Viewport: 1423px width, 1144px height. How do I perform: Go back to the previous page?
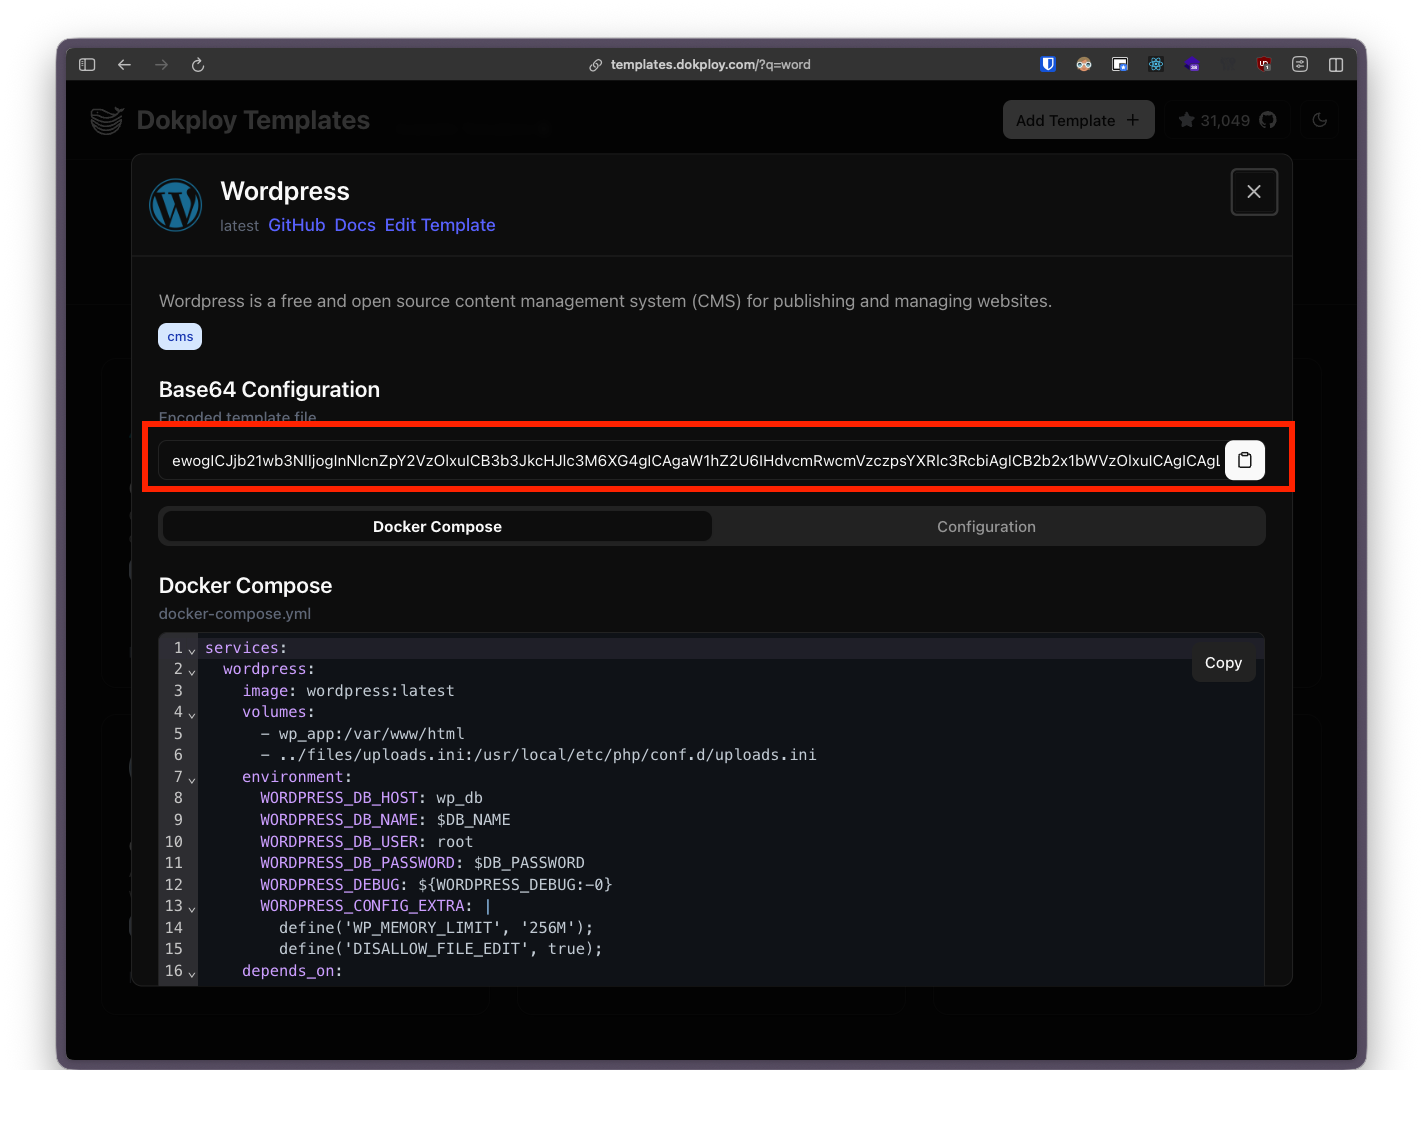click(x=125, y=65)
